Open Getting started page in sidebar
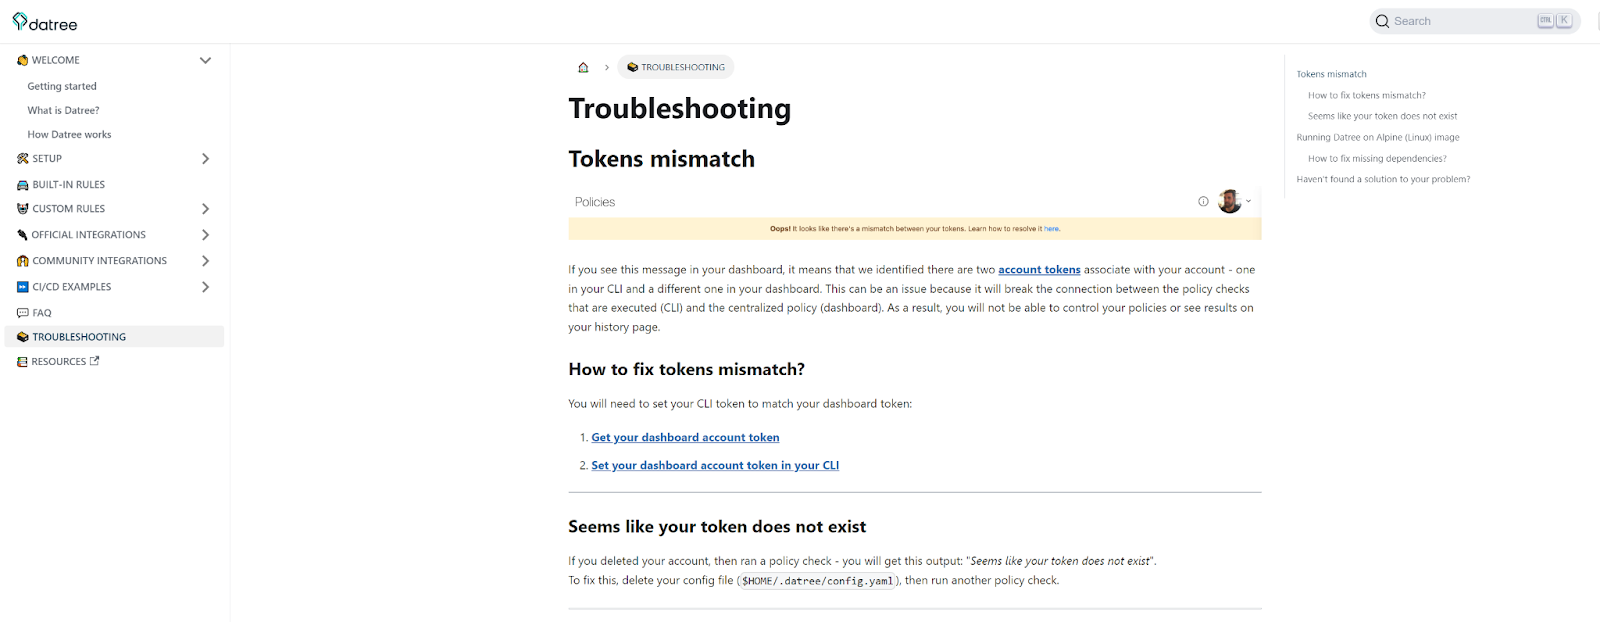Image resolution: width=1600 pixels, height=622 pixels. pyautogui.click(x=62, y=86)
